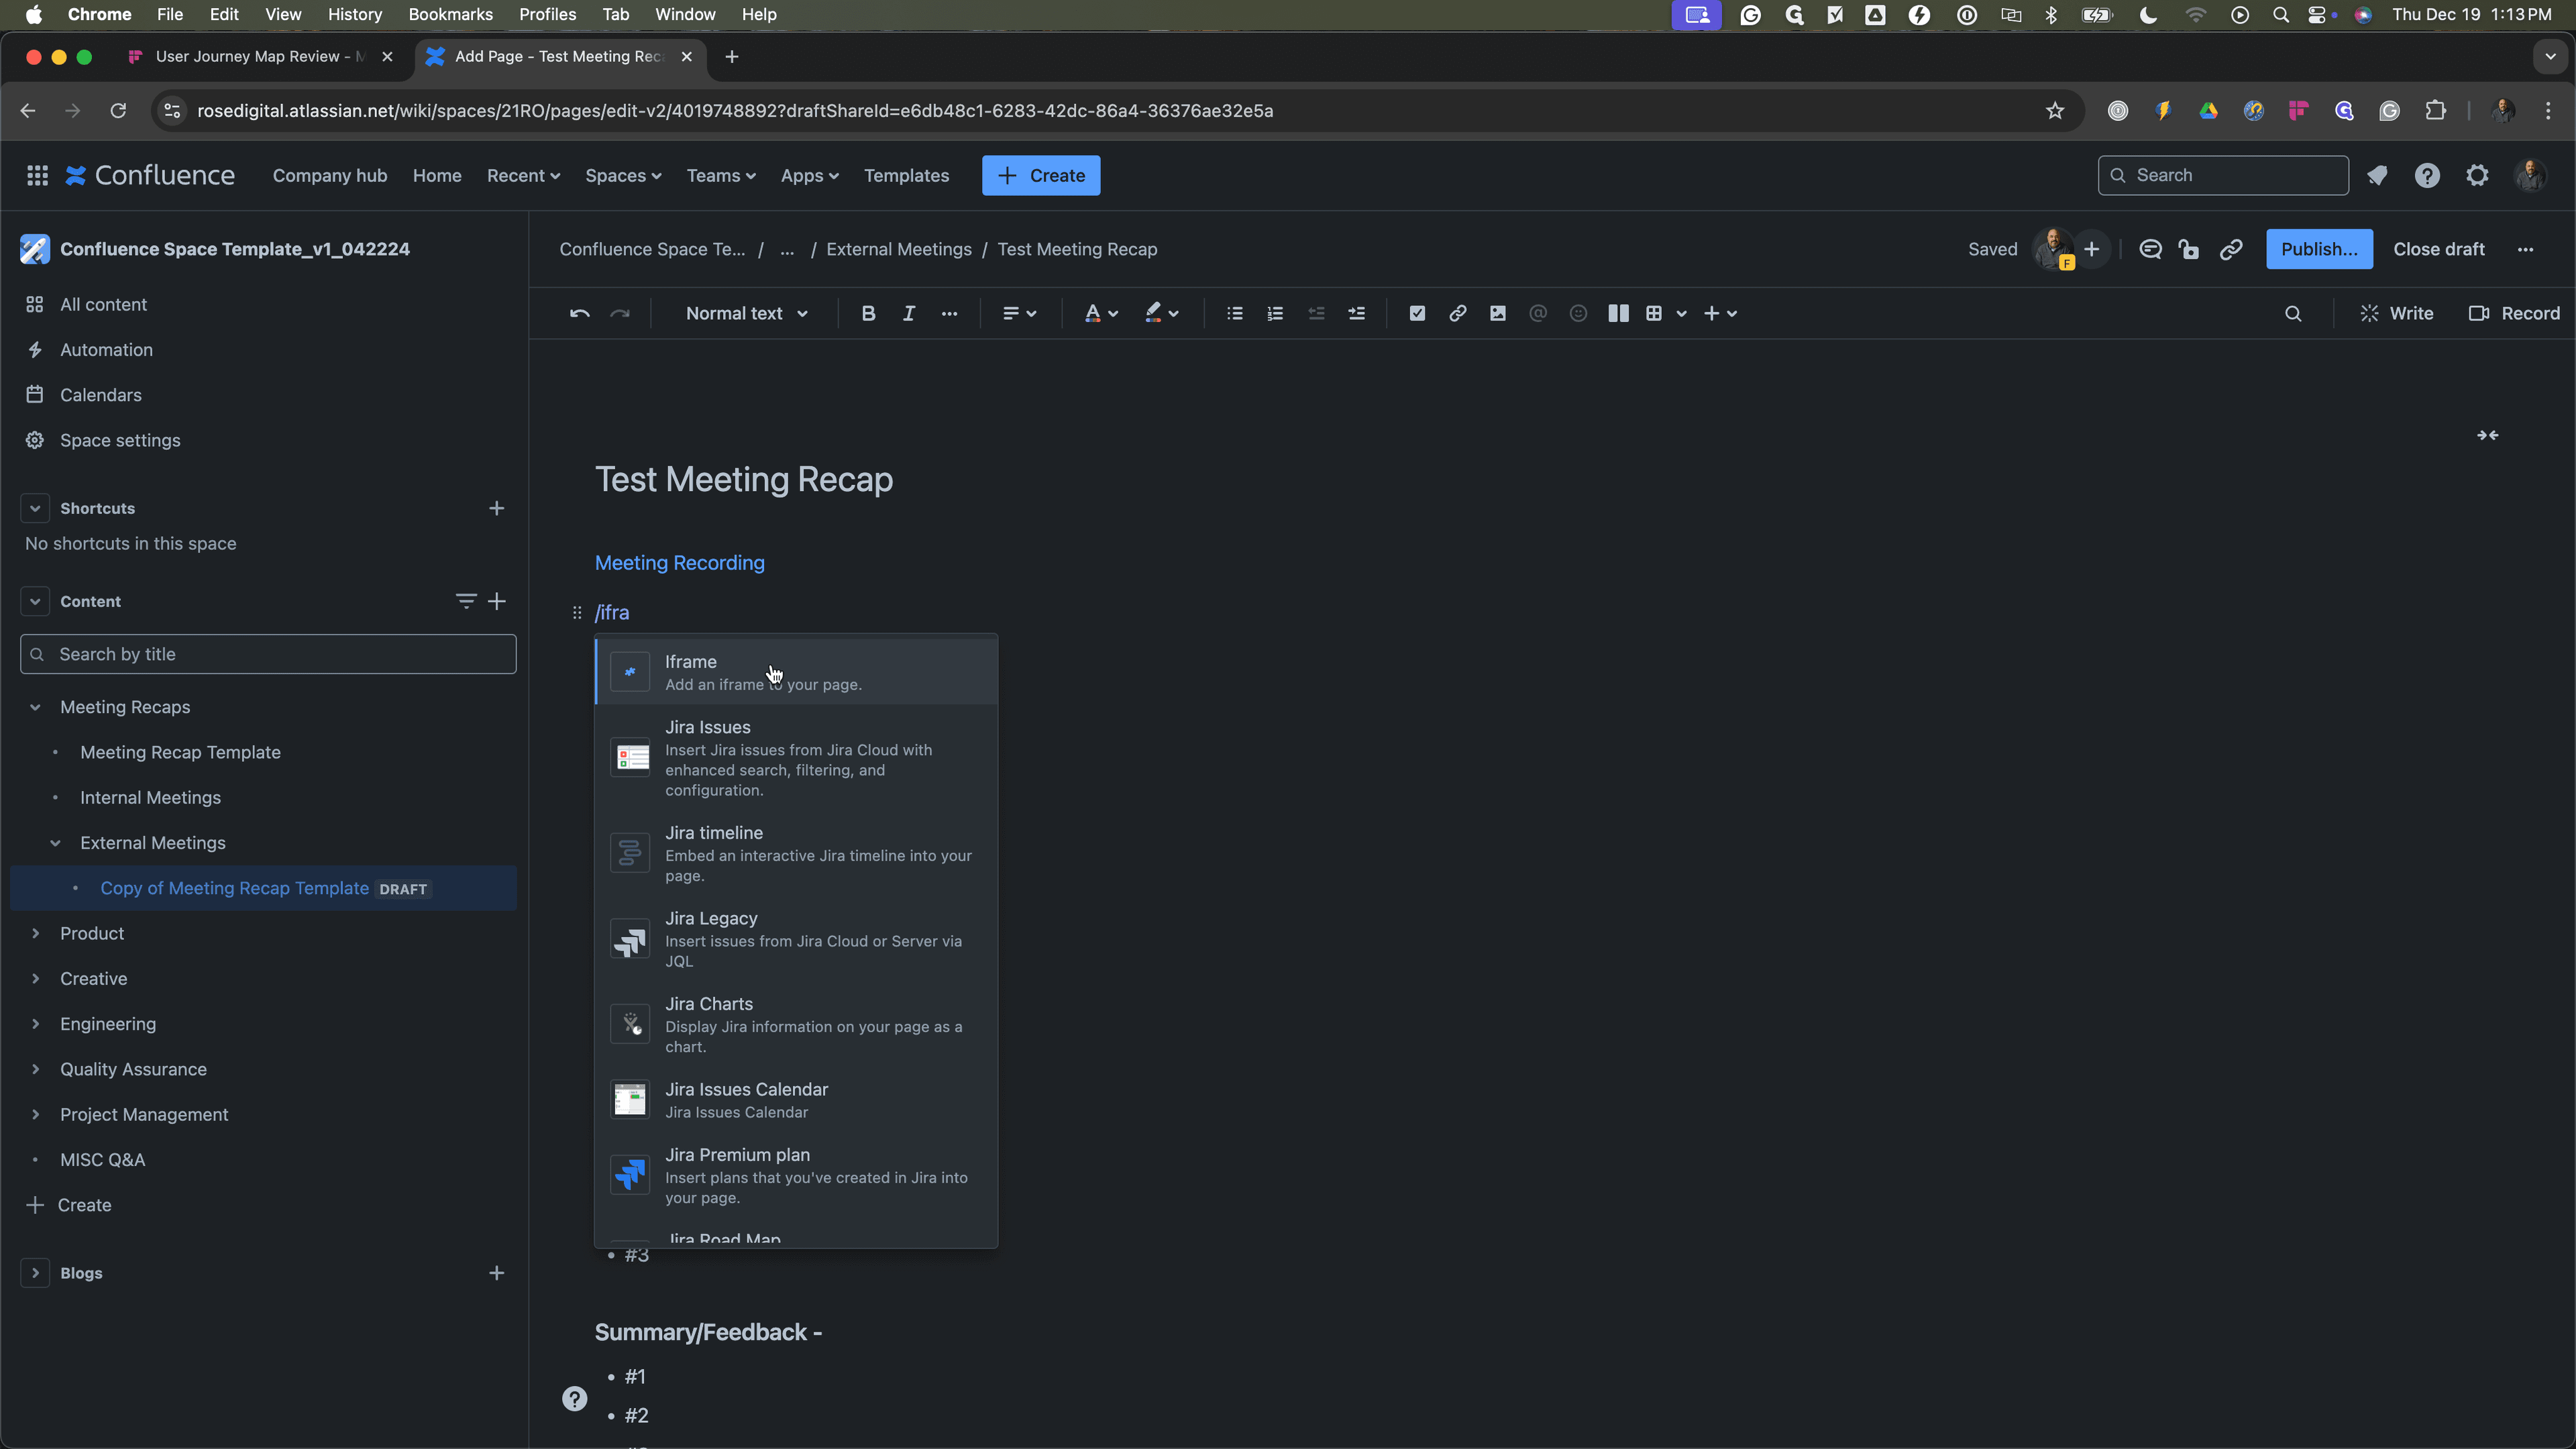Open Confluence help icon in top bar
The height and width of the screenshot is (1449, 2576).
tap(2427, 175)
